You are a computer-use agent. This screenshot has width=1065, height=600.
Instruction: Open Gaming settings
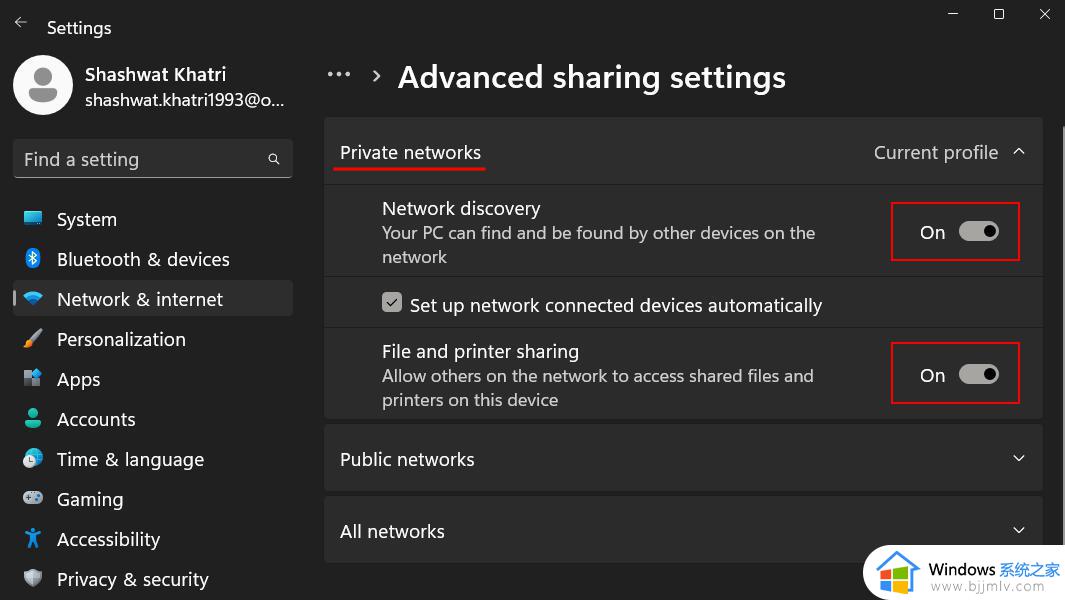click(153, 499)
